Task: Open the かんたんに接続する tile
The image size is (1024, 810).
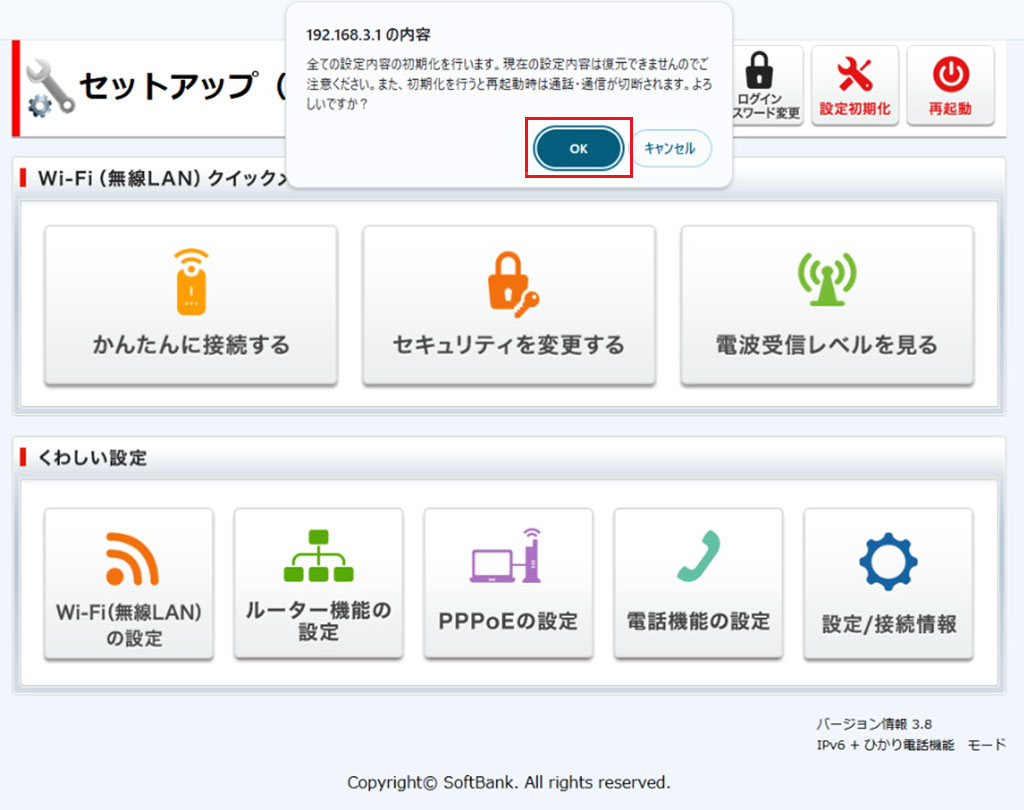Action: point(191,305)
